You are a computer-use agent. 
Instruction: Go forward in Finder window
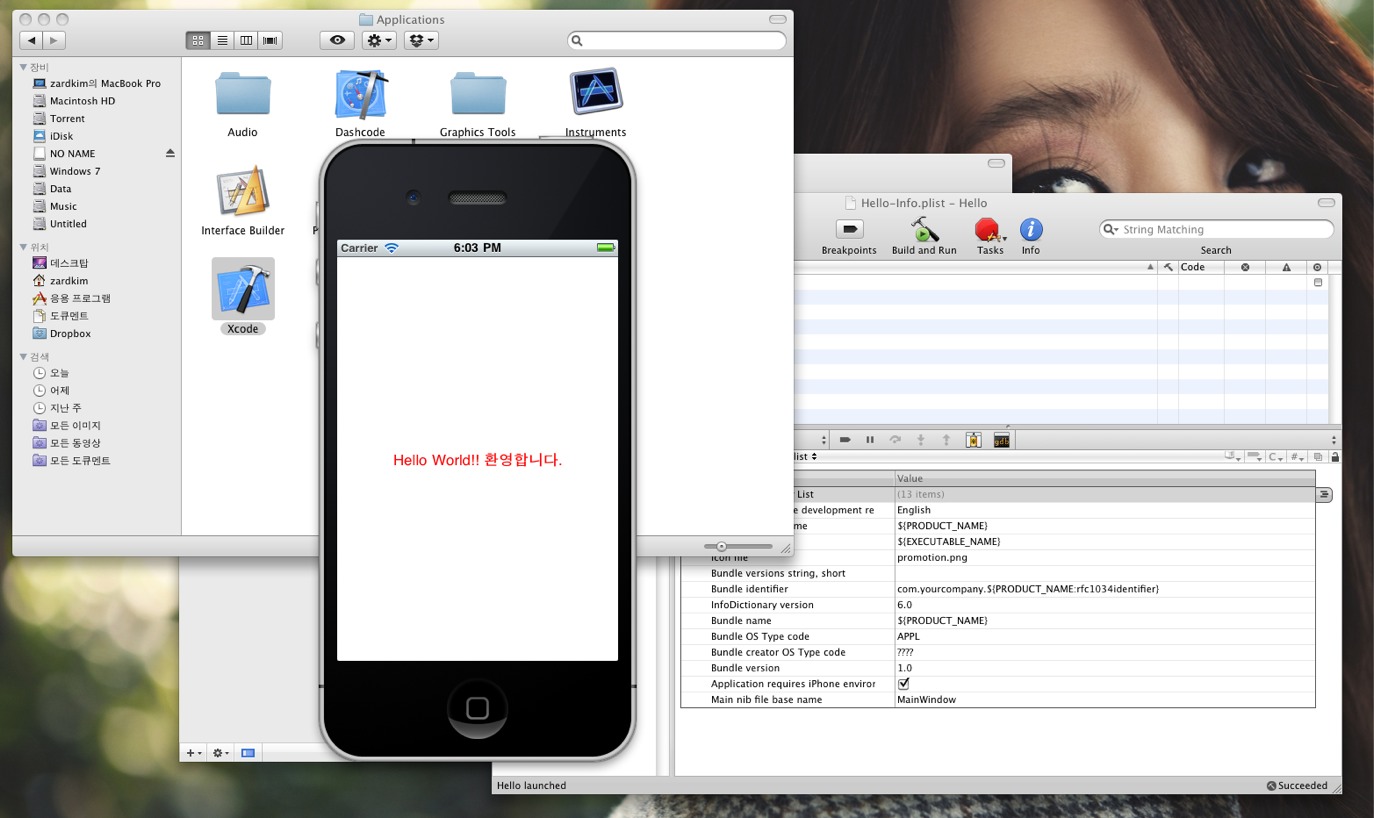54,40
